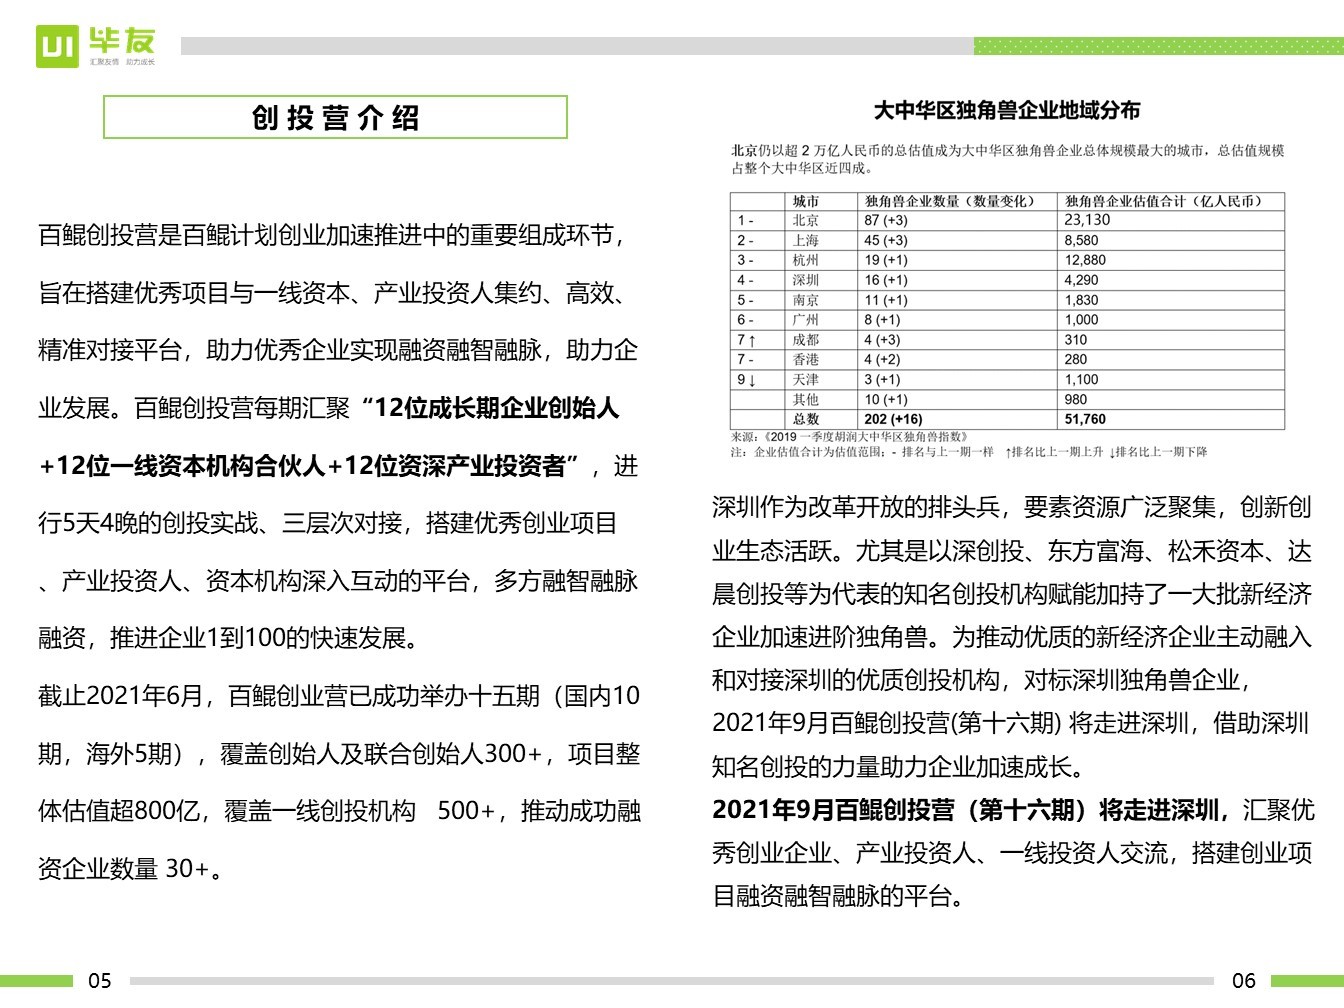This screenshot has width=1344, height=1008.
Task: Click the table value 1,100
Action: coord(1081,379)
